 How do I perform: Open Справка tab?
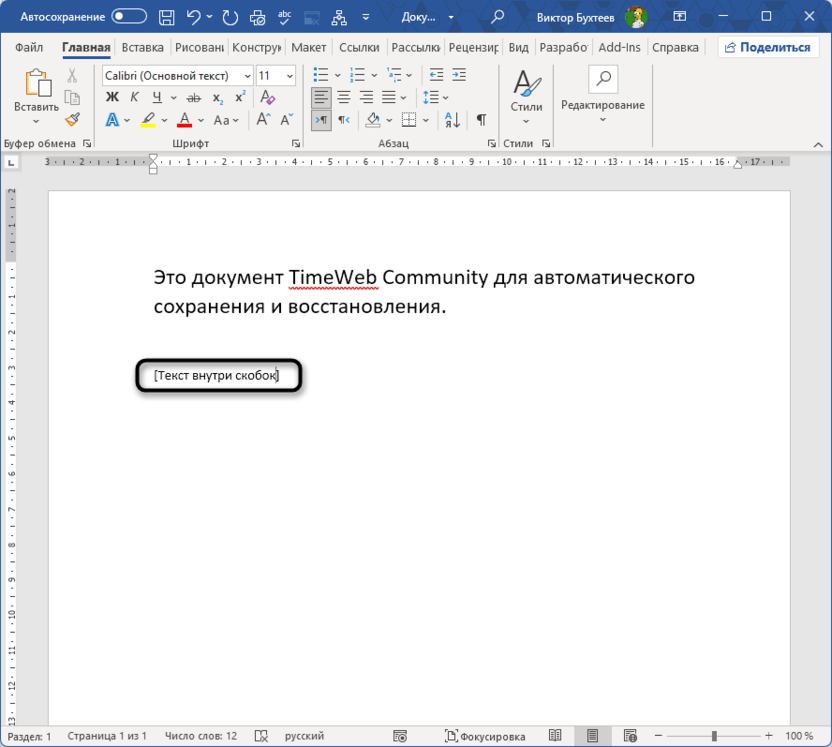click(675, 47)
